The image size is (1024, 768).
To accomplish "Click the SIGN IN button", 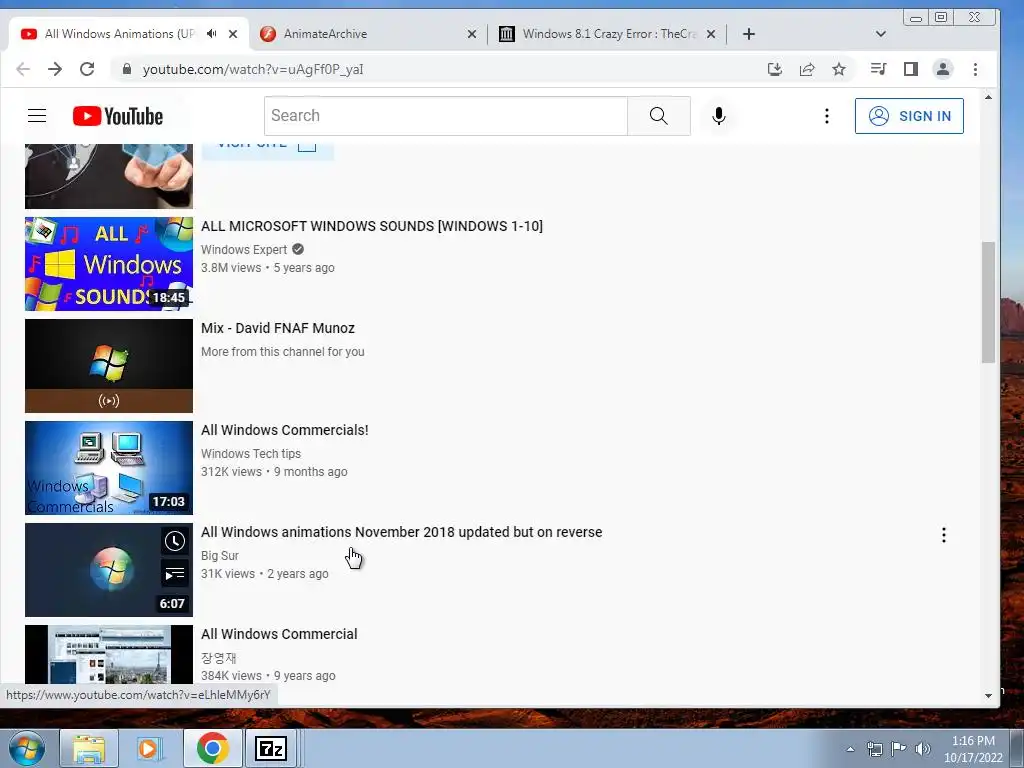I will tap(909, 116).
